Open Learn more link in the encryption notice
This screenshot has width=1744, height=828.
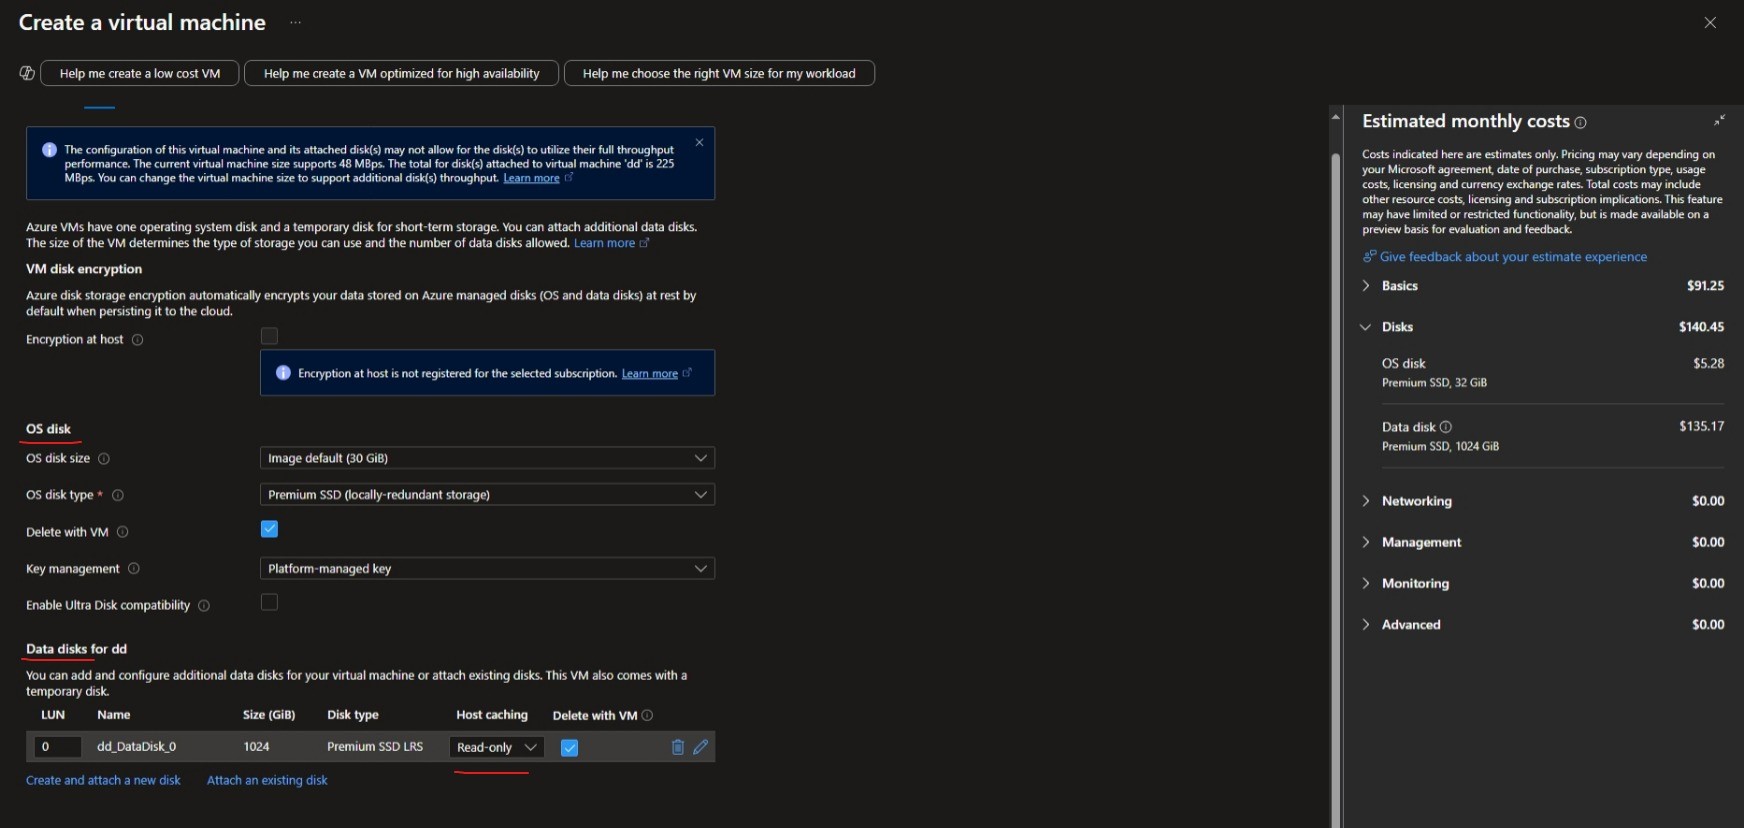coord(649,374)
